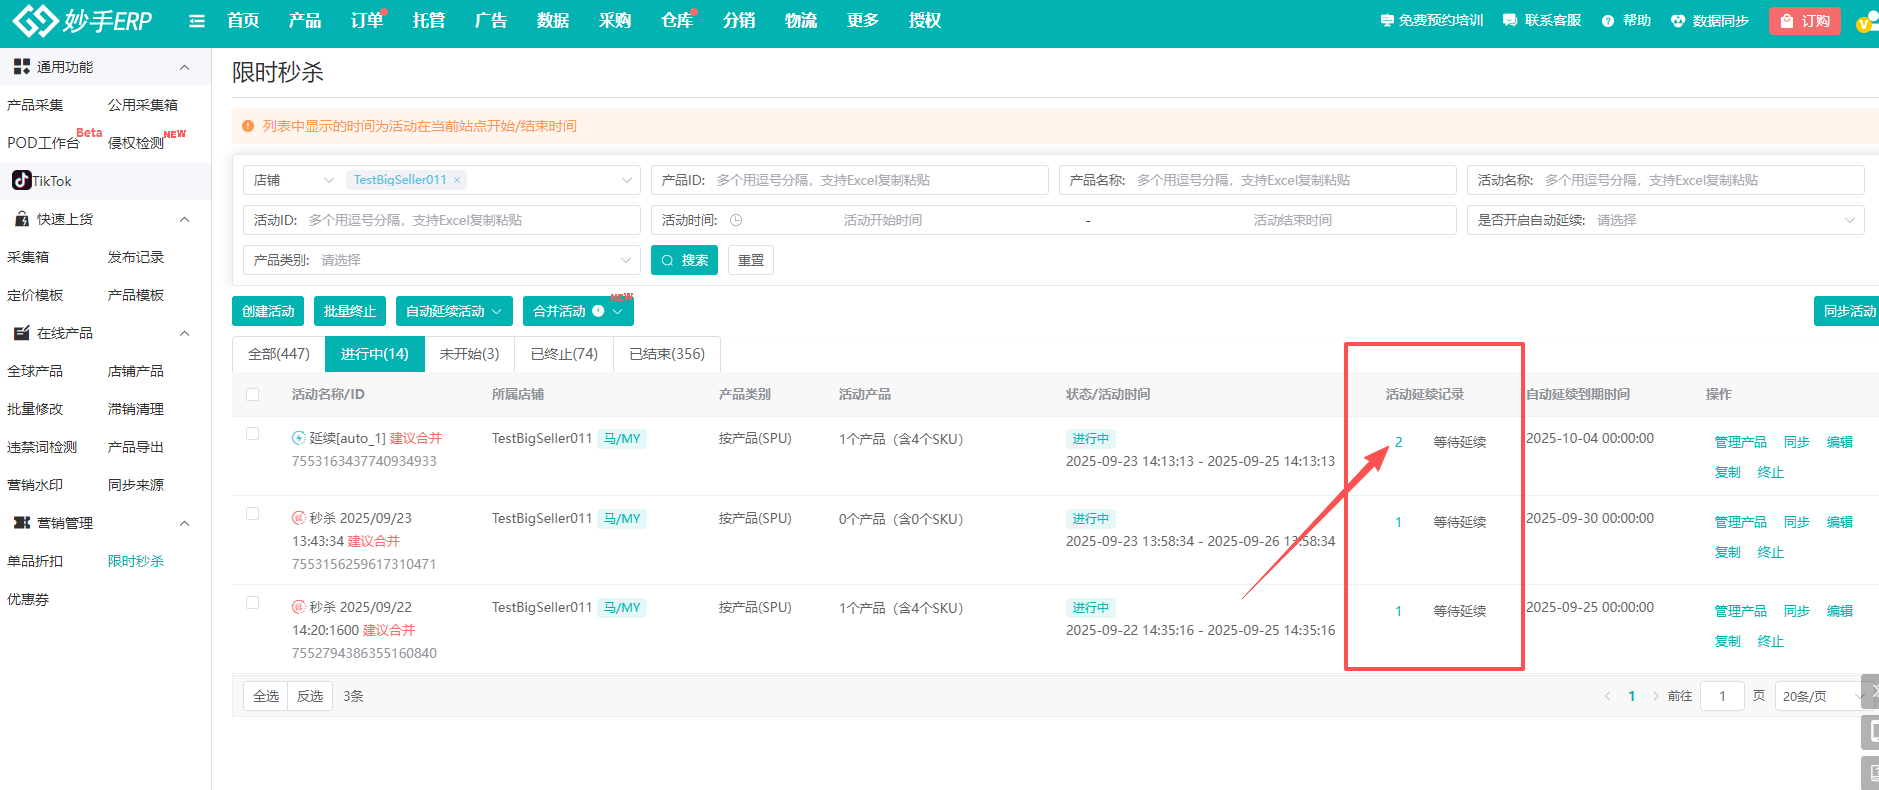
Task: Remove TestBigSeller011 store tag
Action: [457, 180]
